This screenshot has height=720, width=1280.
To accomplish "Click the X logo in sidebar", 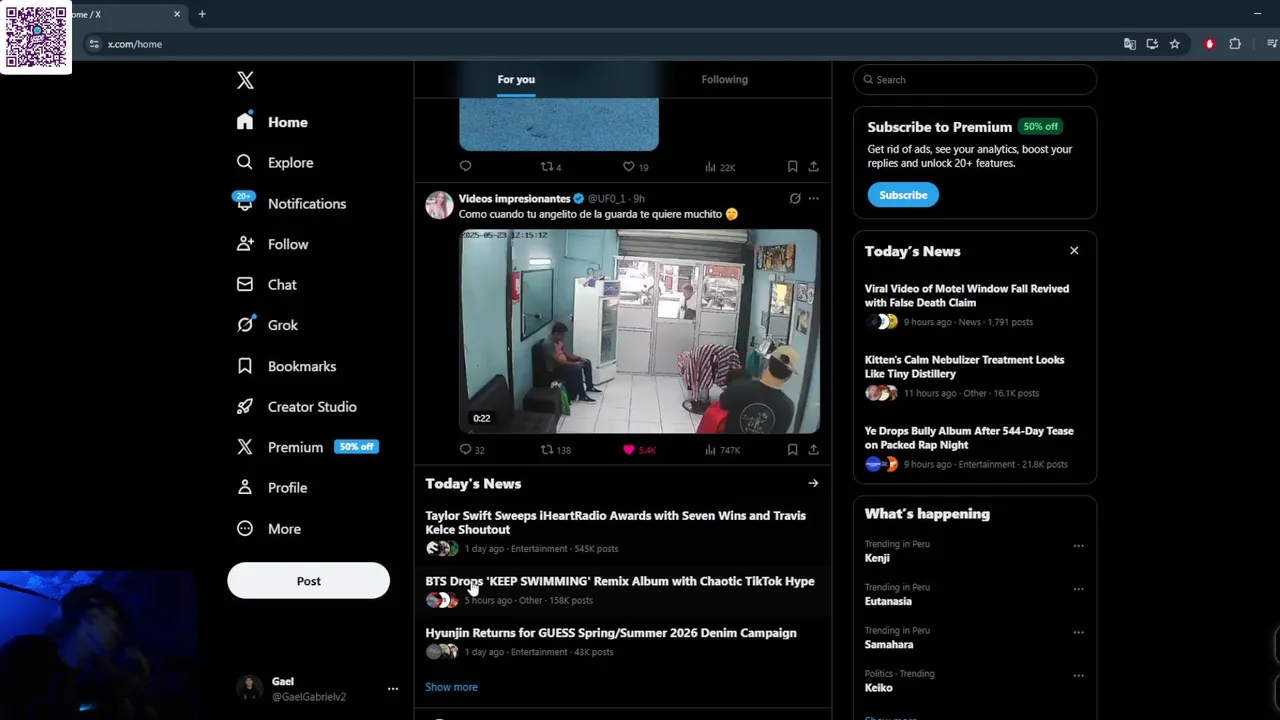I will click(245, 81).
